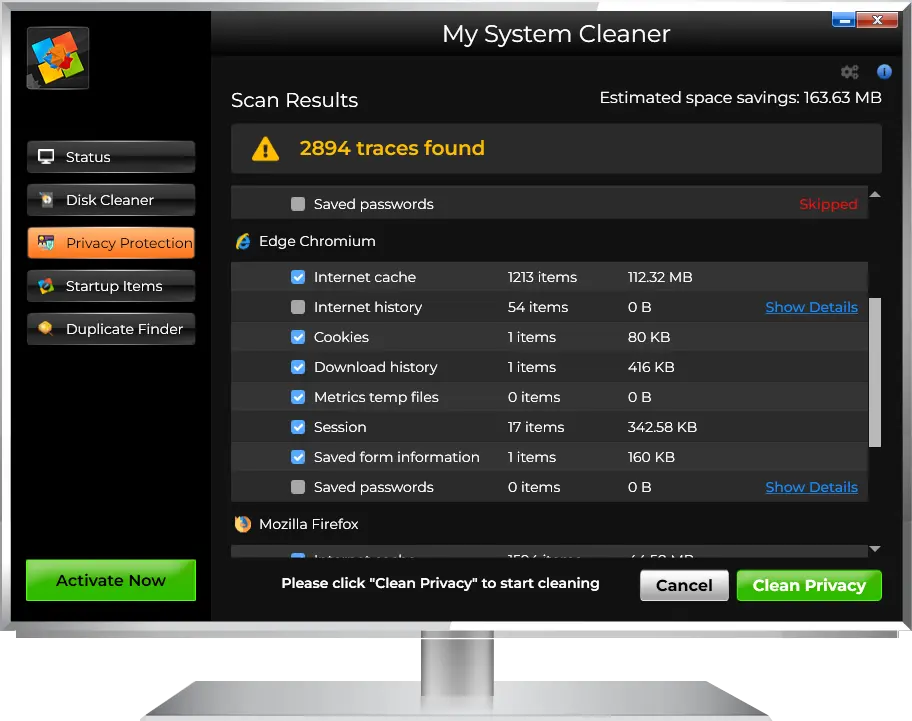Image resolution: width=912 pixels, height=721 pixels.
Task: Click the 112.32 MB size value
Action: point(660,277)
